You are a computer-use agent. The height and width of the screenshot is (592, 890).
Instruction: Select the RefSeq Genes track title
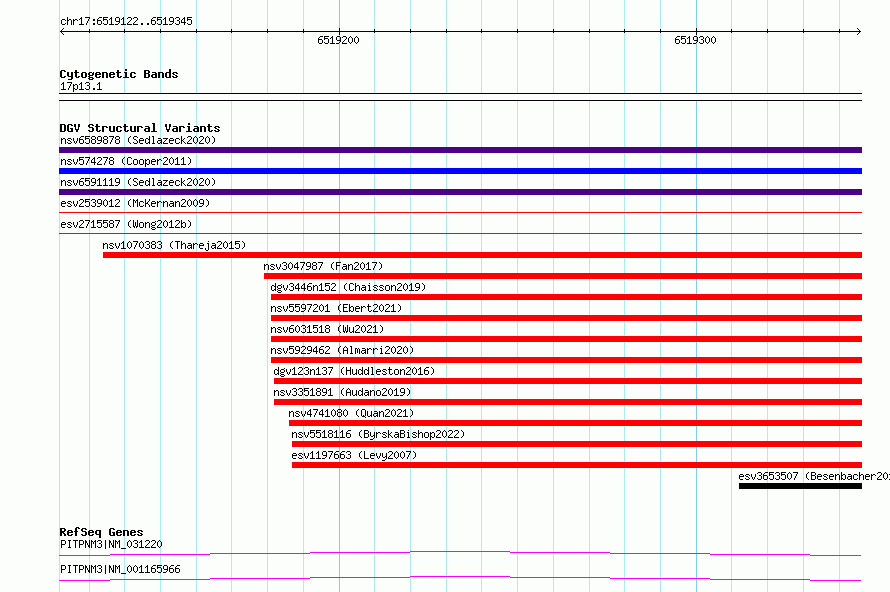coord(102,532)
